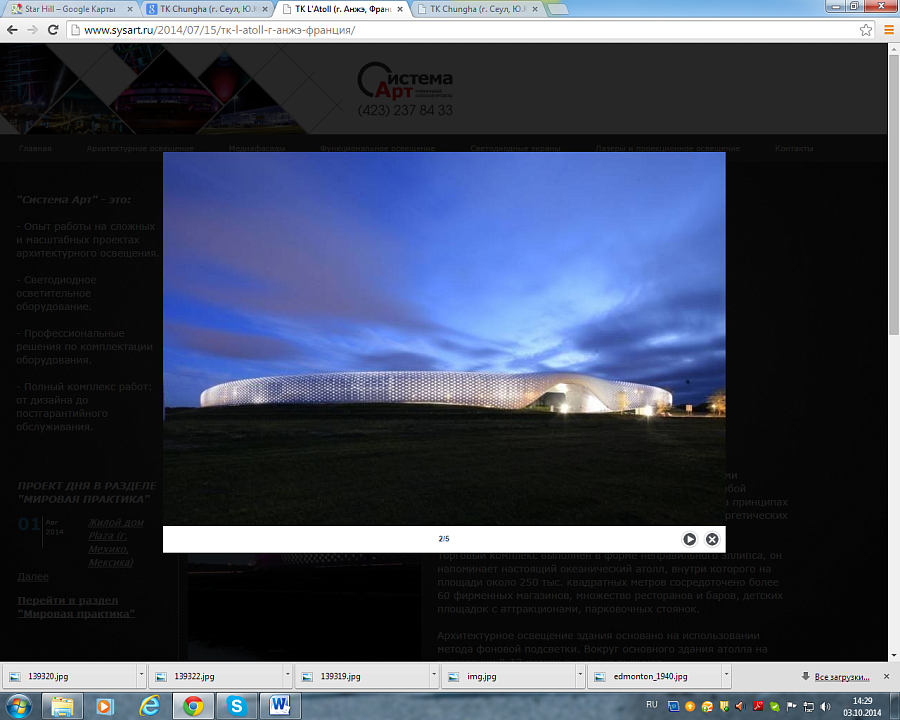Screen dimensions: 900x720
Task: Switch to the first TK Chungha tab
Action: coord(204,9)
